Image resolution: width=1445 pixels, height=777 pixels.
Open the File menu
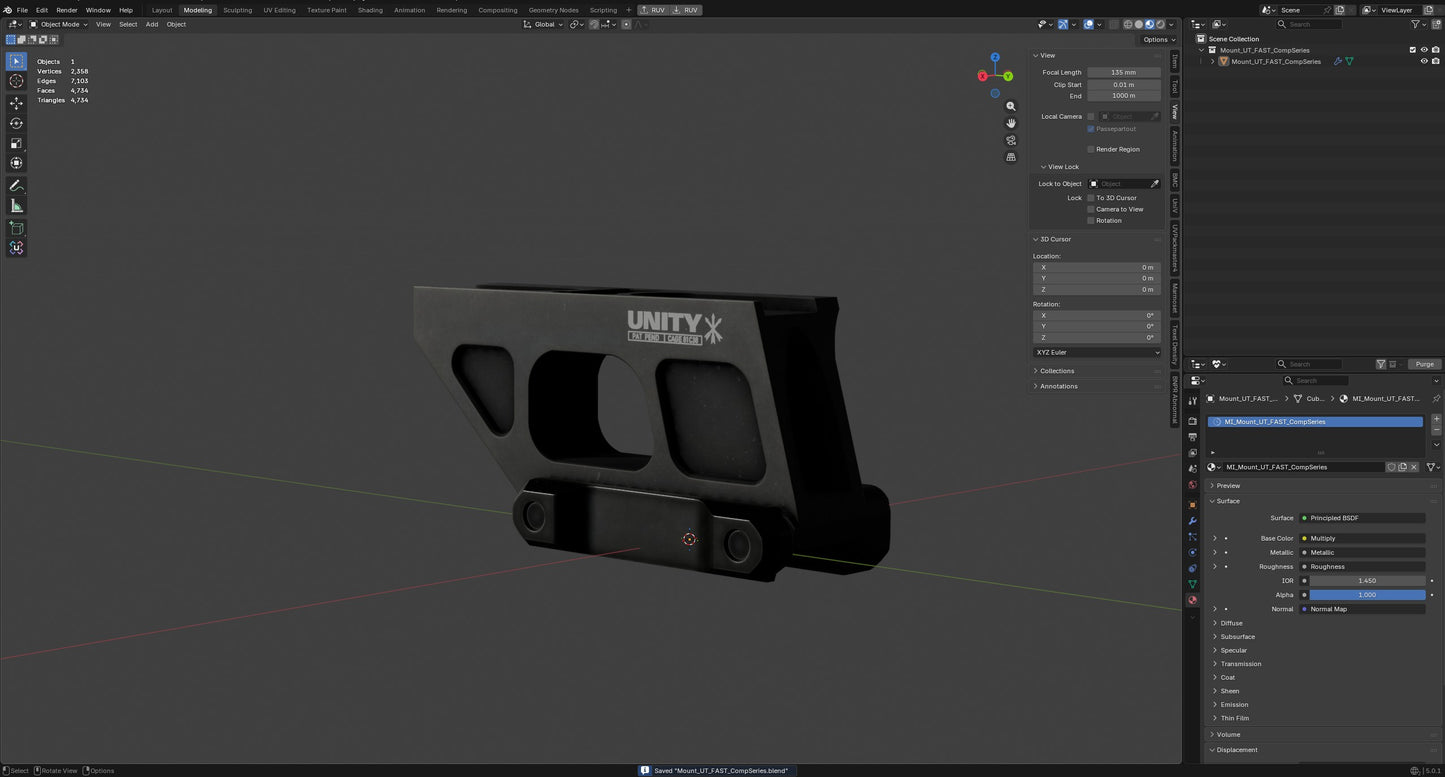click(22, 10)
